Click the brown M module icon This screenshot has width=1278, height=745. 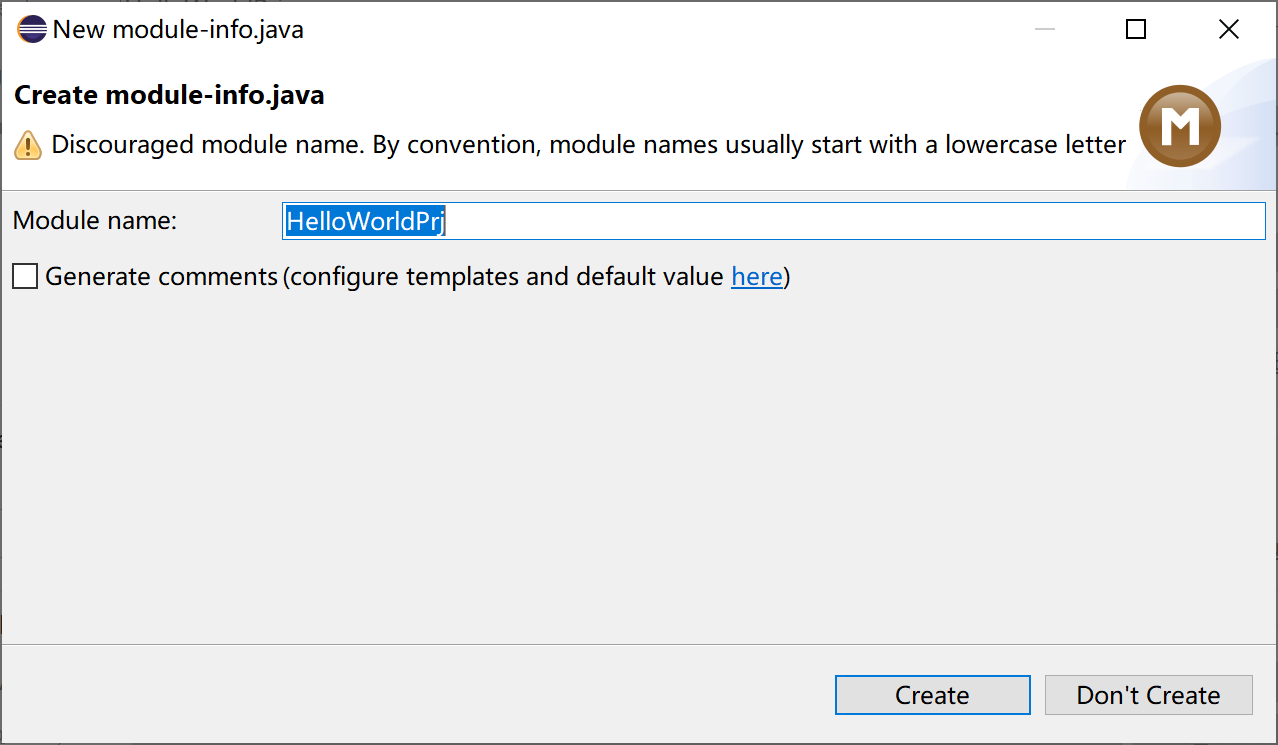tap(1180, 126)
